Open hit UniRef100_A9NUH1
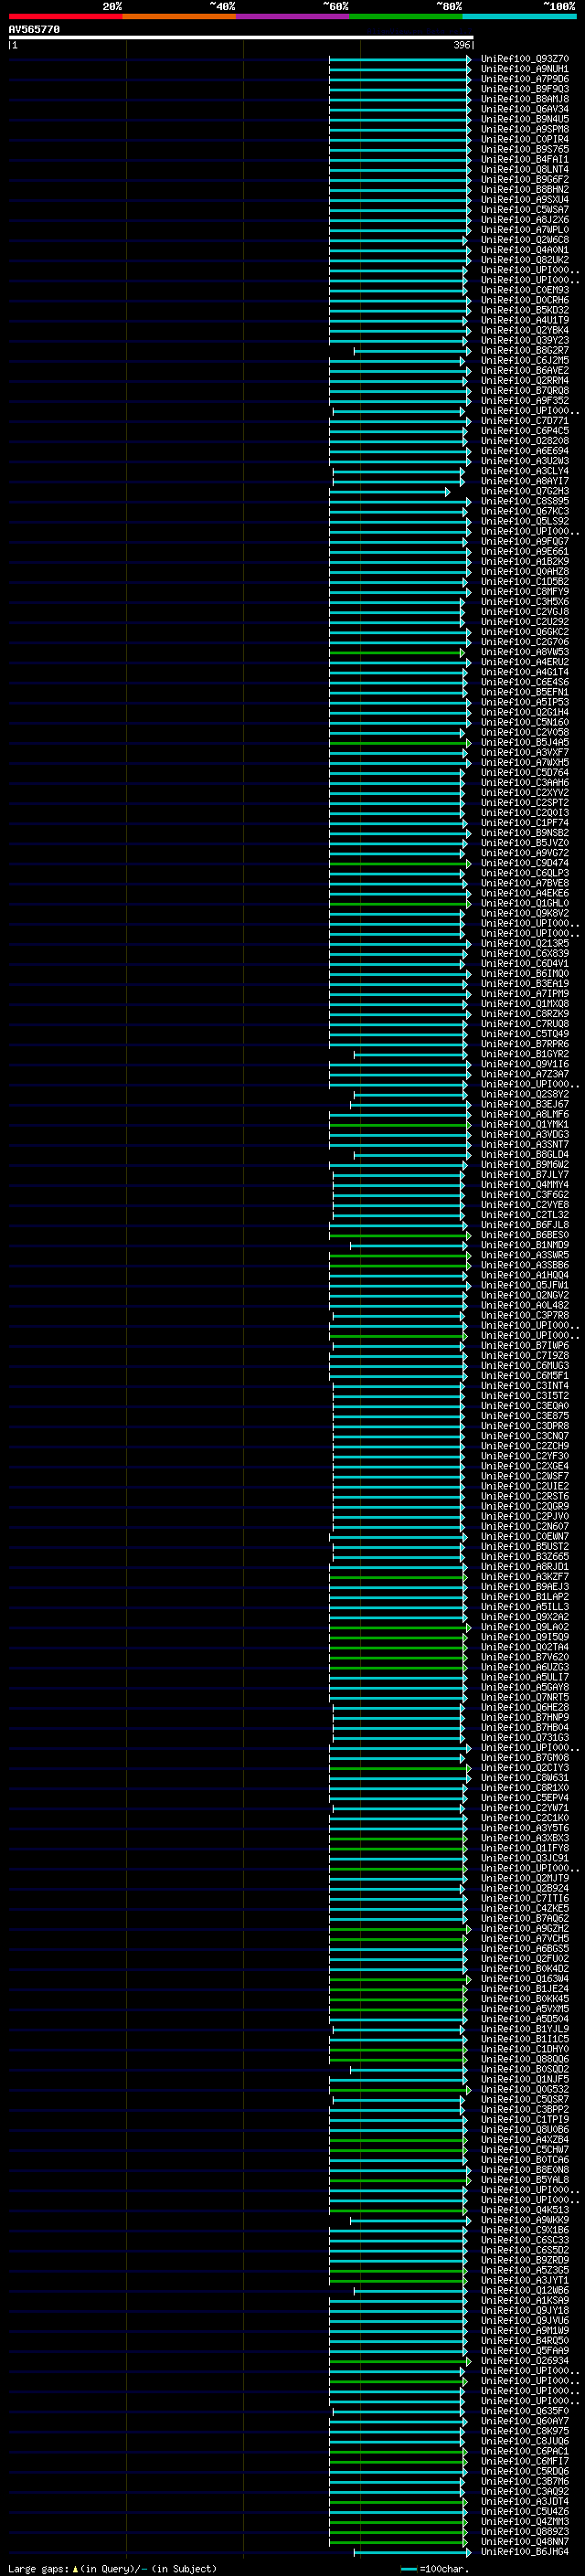Viewport: 585px width, 2576px height. click(x=525, y=69)
